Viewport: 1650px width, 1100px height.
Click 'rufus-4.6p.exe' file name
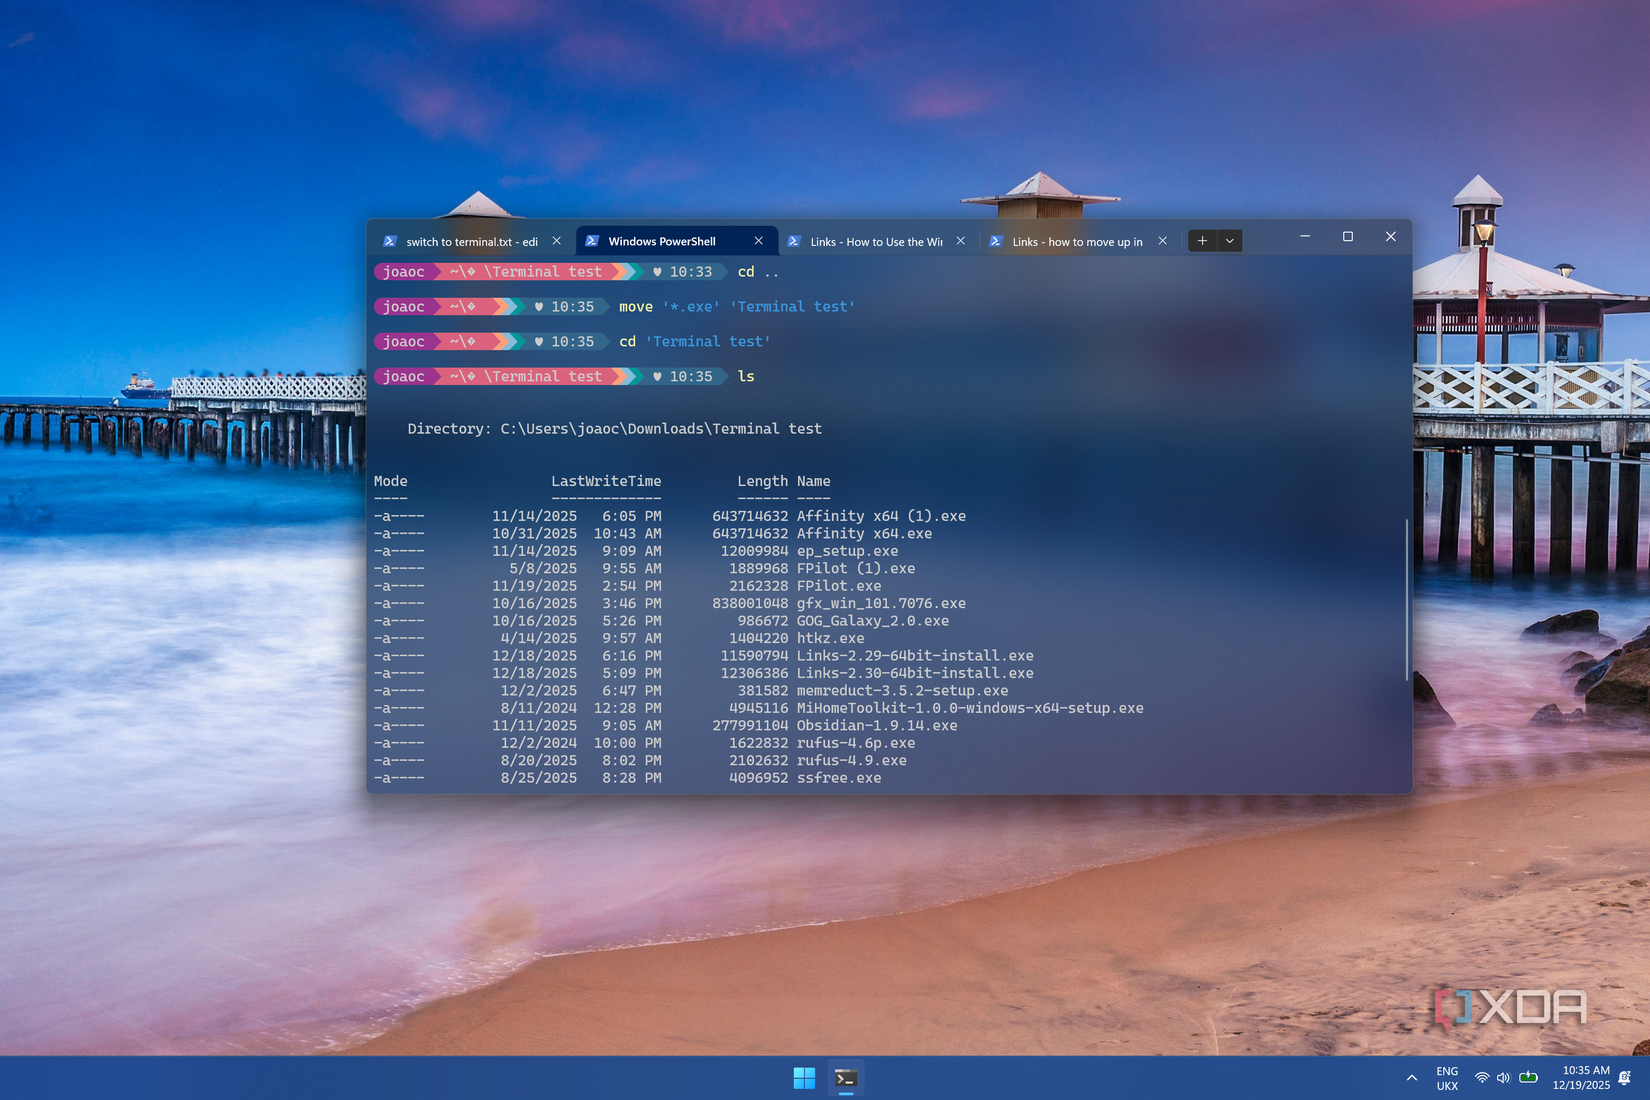click(856, 743)
